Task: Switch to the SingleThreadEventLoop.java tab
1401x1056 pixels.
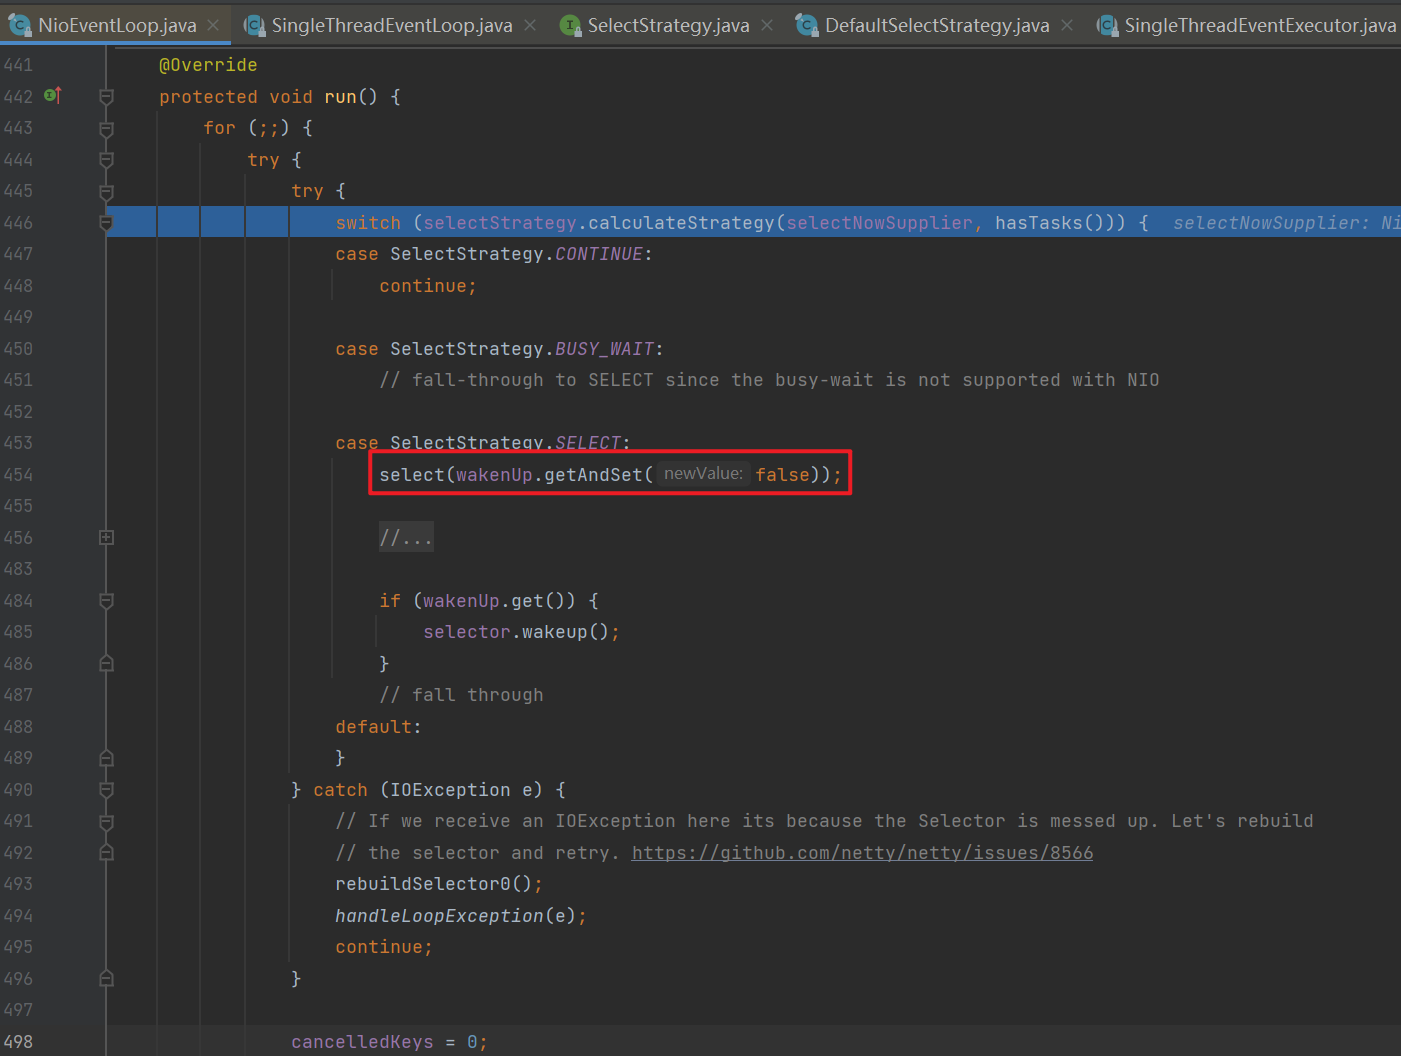Action: tap(391, 25)
